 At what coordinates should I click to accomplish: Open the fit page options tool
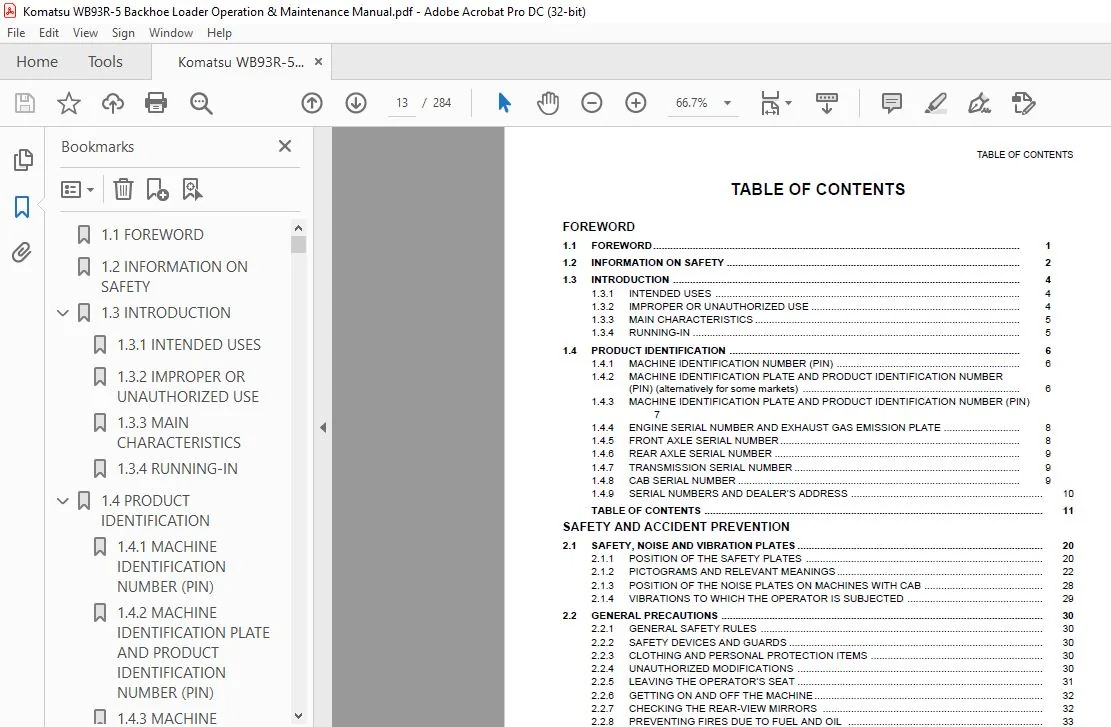click(775, 103)
